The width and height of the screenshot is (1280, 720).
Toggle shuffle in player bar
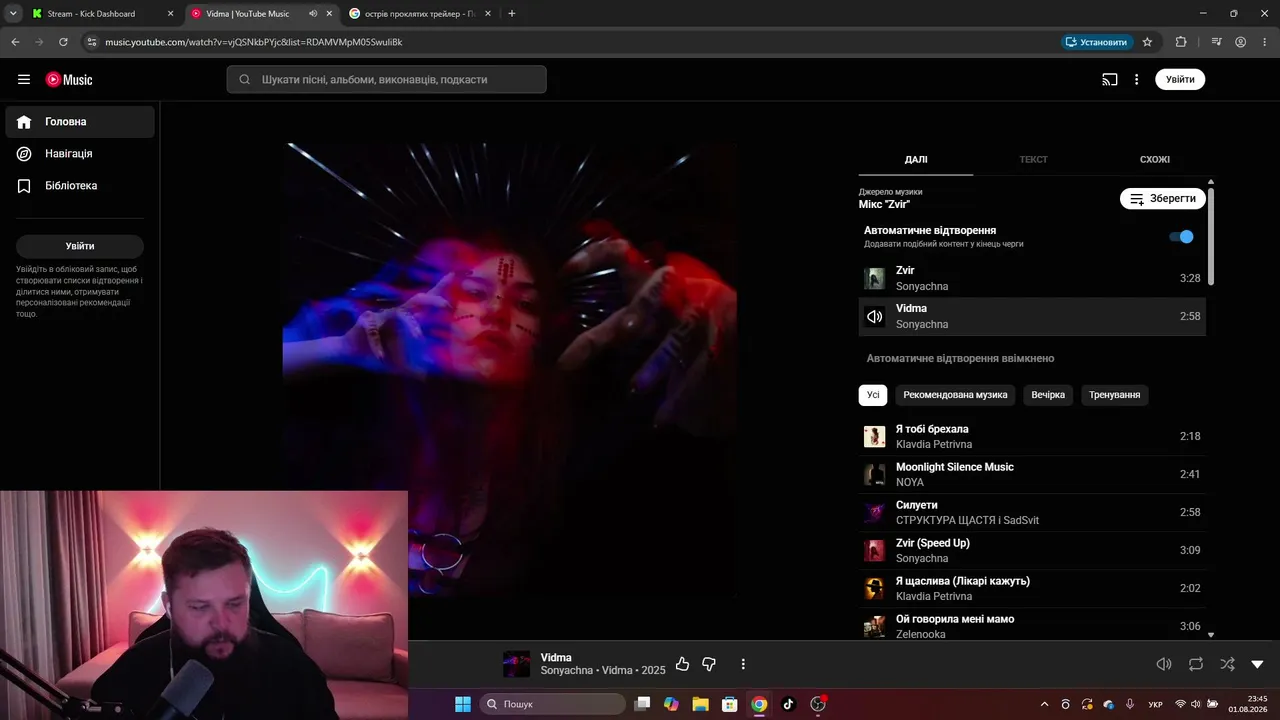pyautogui.click(x=1228, y=664)
